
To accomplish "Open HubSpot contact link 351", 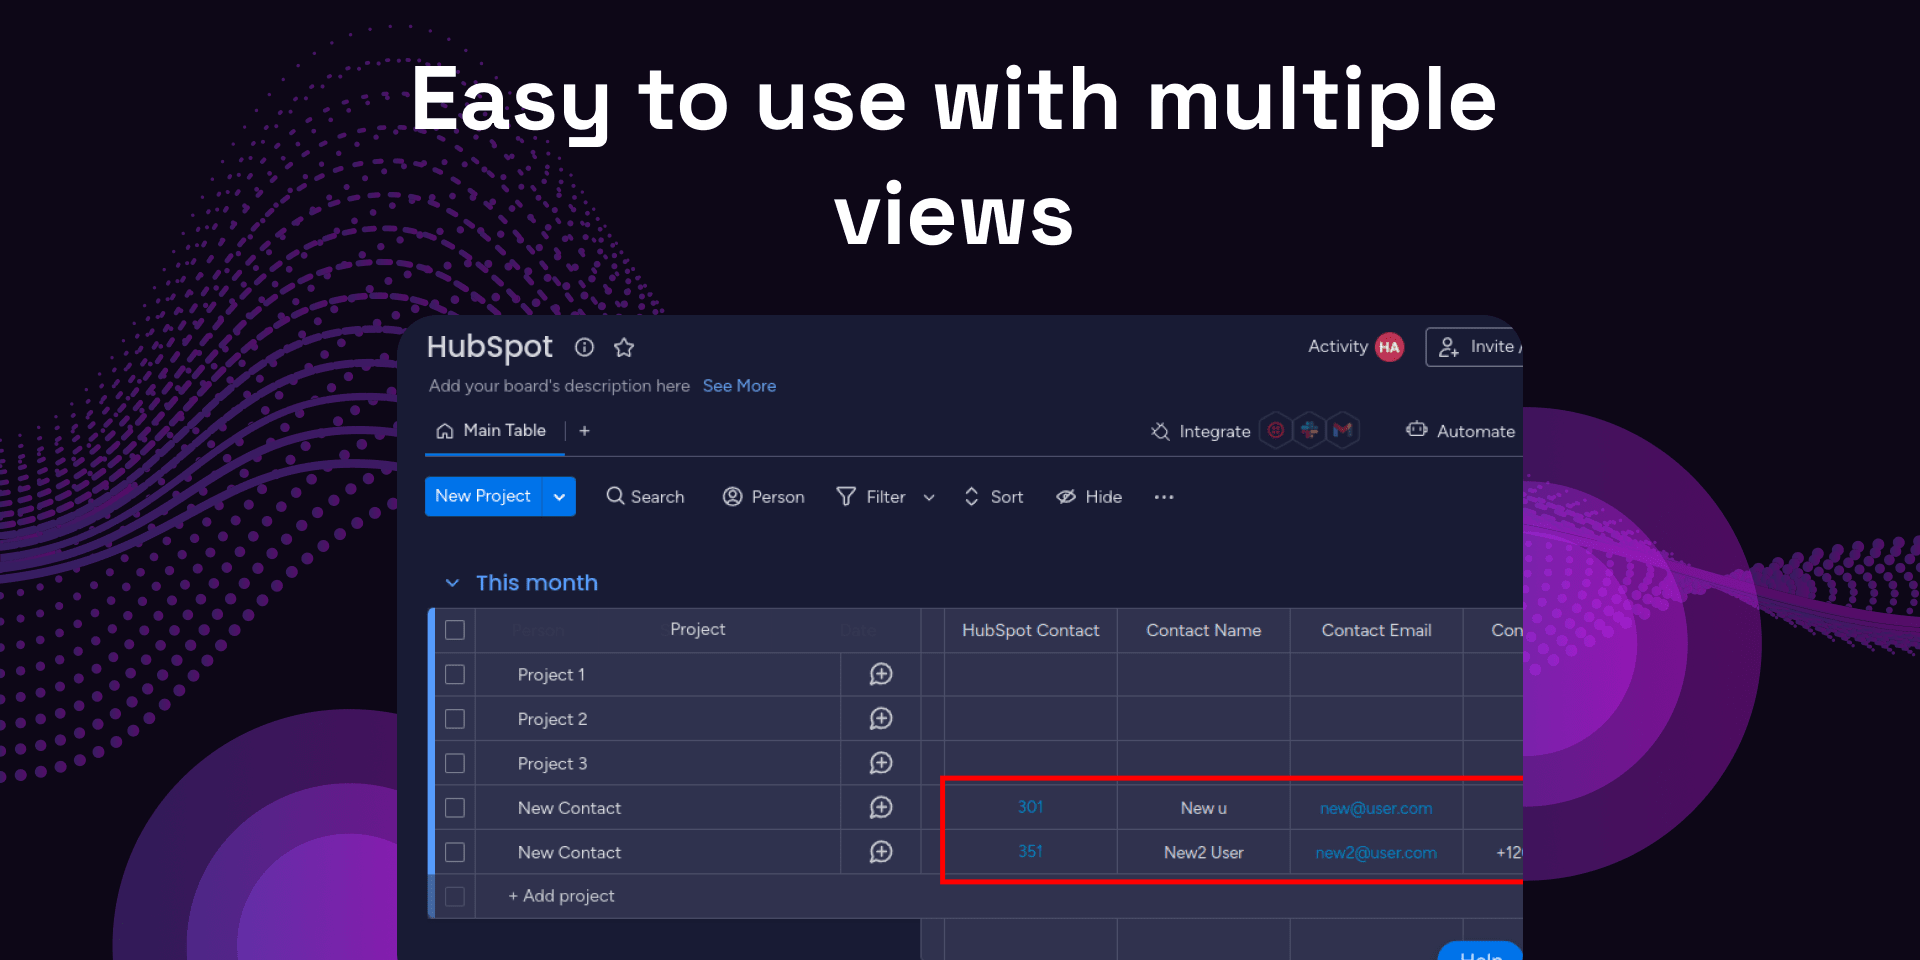I will (1030, 851).
